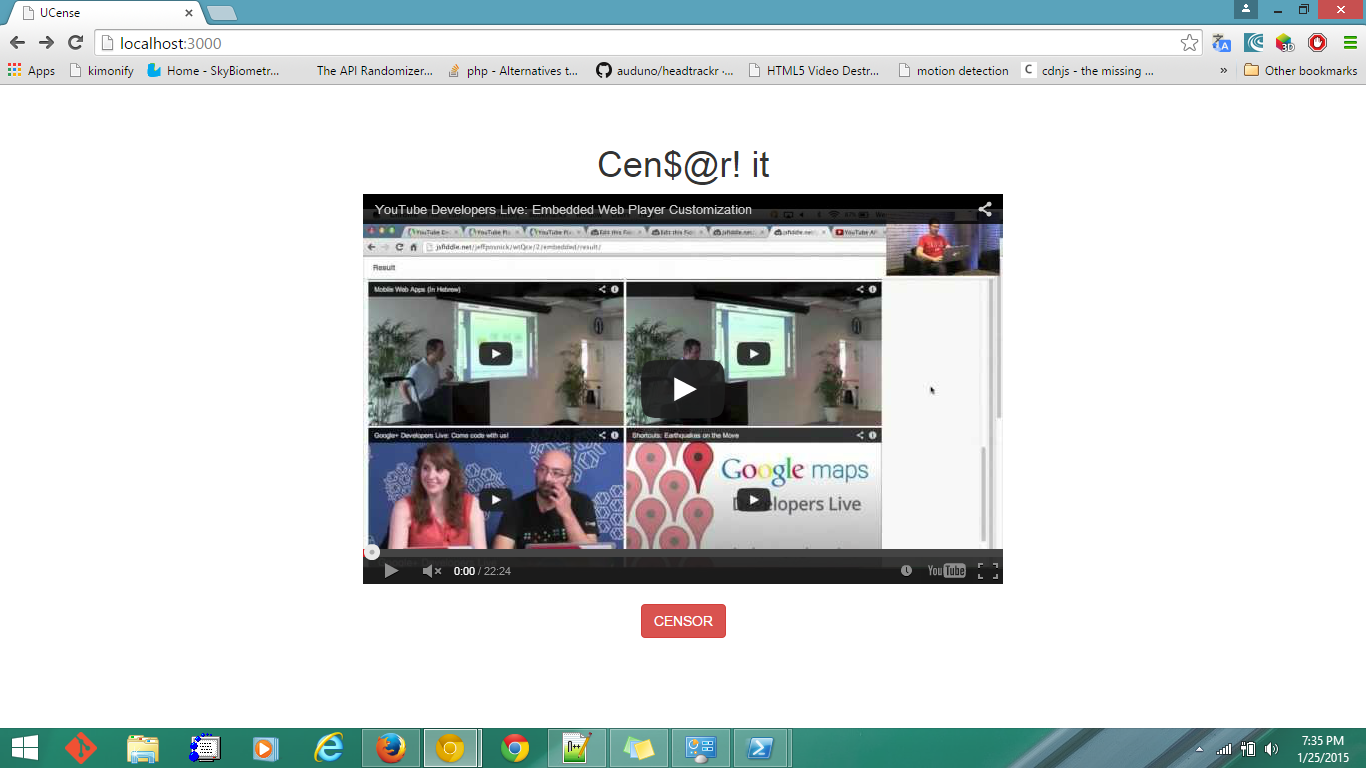The image size is (1366, 768).
Task: Close the UCense tab
Action: tap(188, 13)
